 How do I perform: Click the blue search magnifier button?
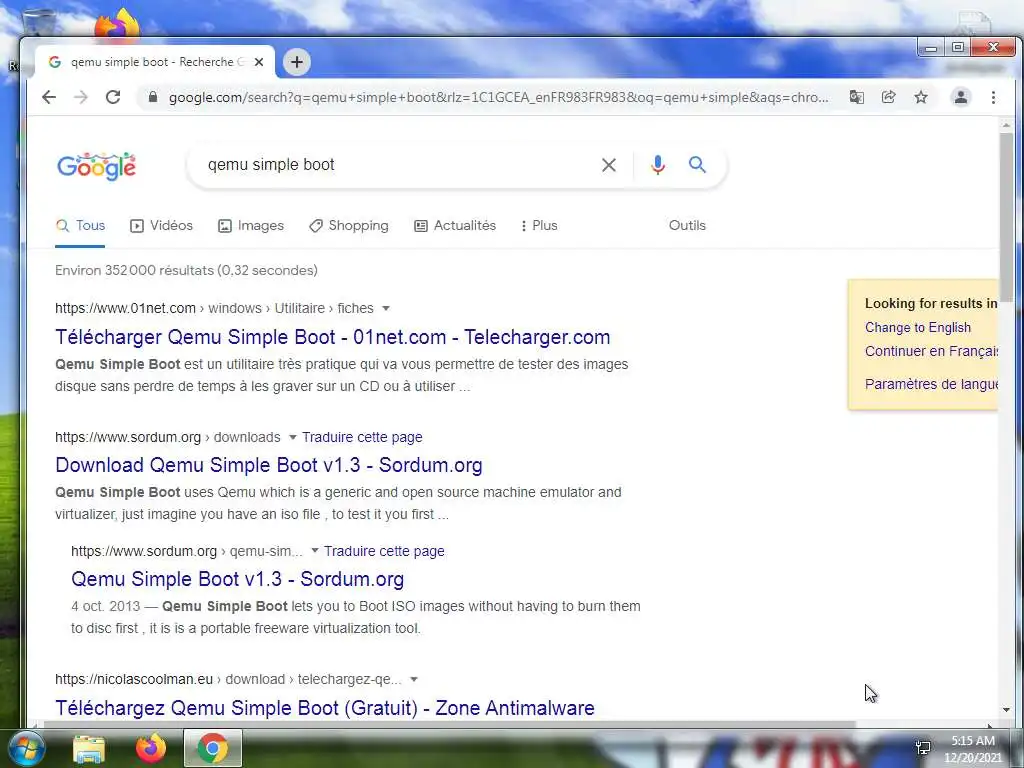(x=697, y=165)
